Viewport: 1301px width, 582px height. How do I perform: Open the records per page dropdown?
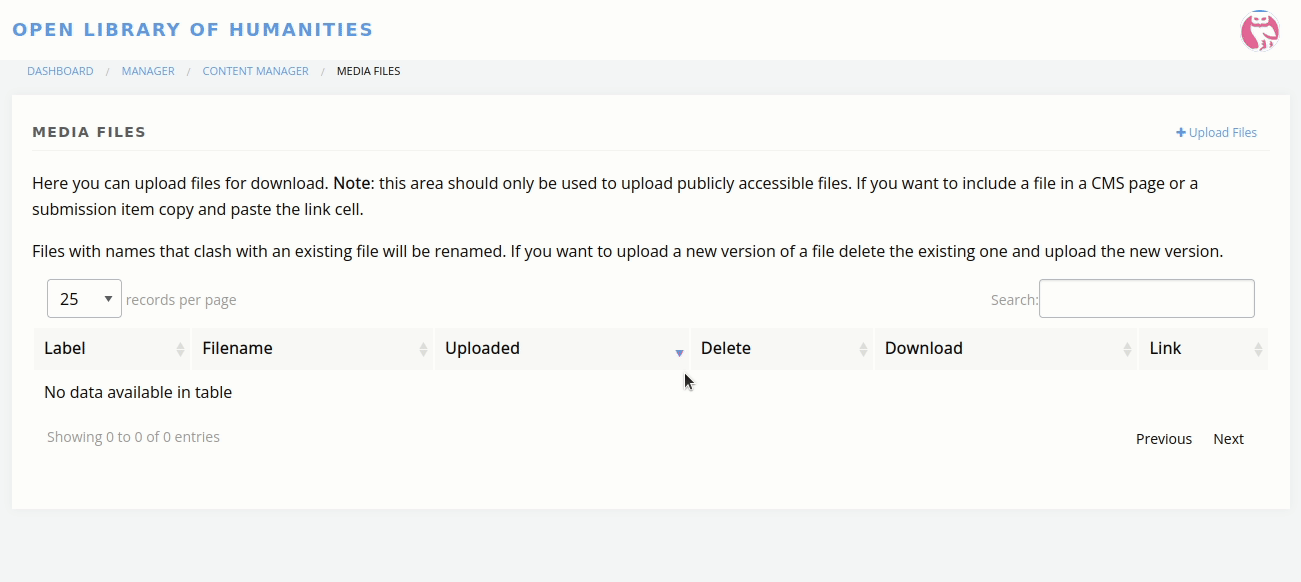pos(84,299)
